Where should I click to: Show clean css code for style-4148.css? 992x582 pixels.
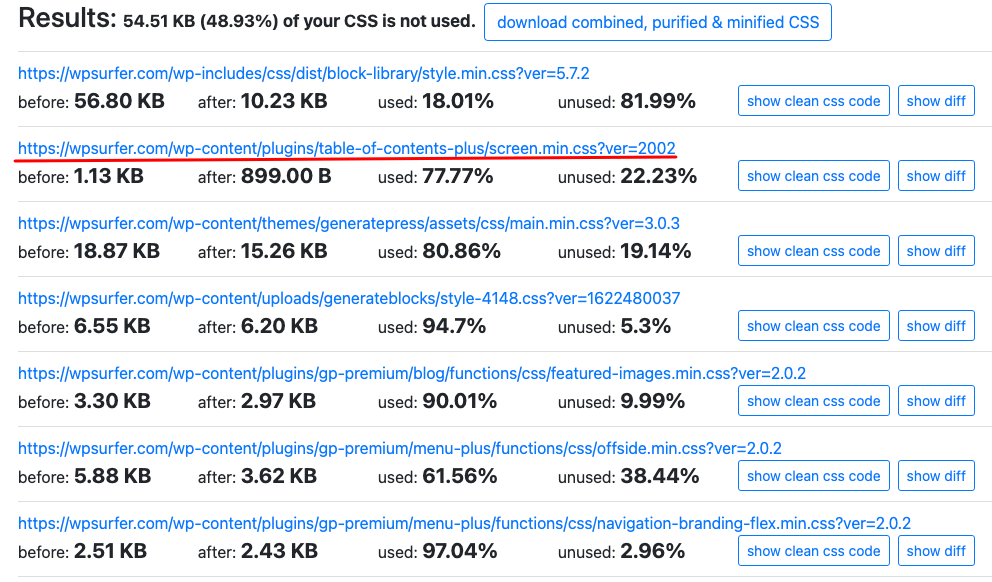(813, 326)
